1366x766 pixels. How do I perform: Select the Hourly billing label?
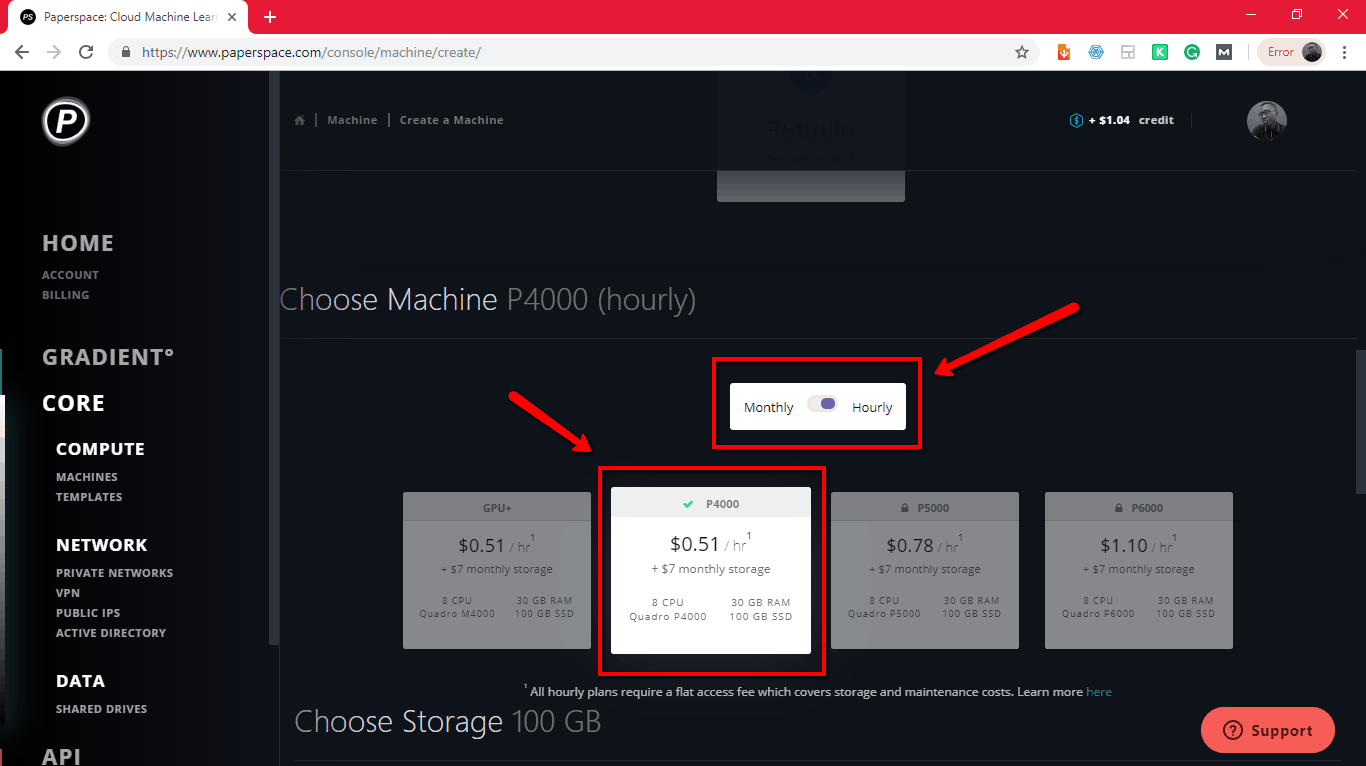[x=872, y=408]
